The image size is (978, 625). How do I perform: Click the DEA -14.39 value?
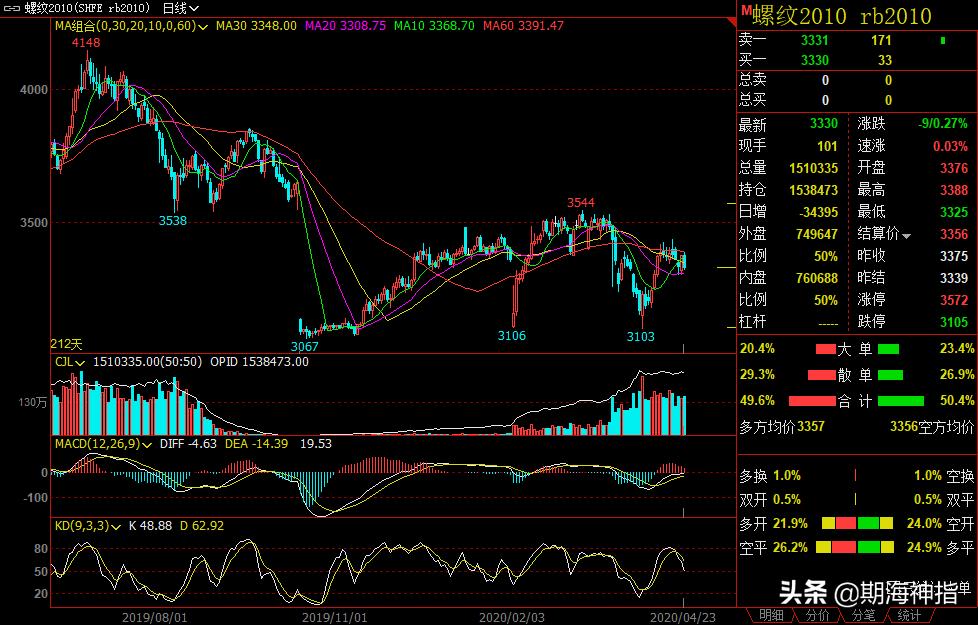(x=256, y=444)
